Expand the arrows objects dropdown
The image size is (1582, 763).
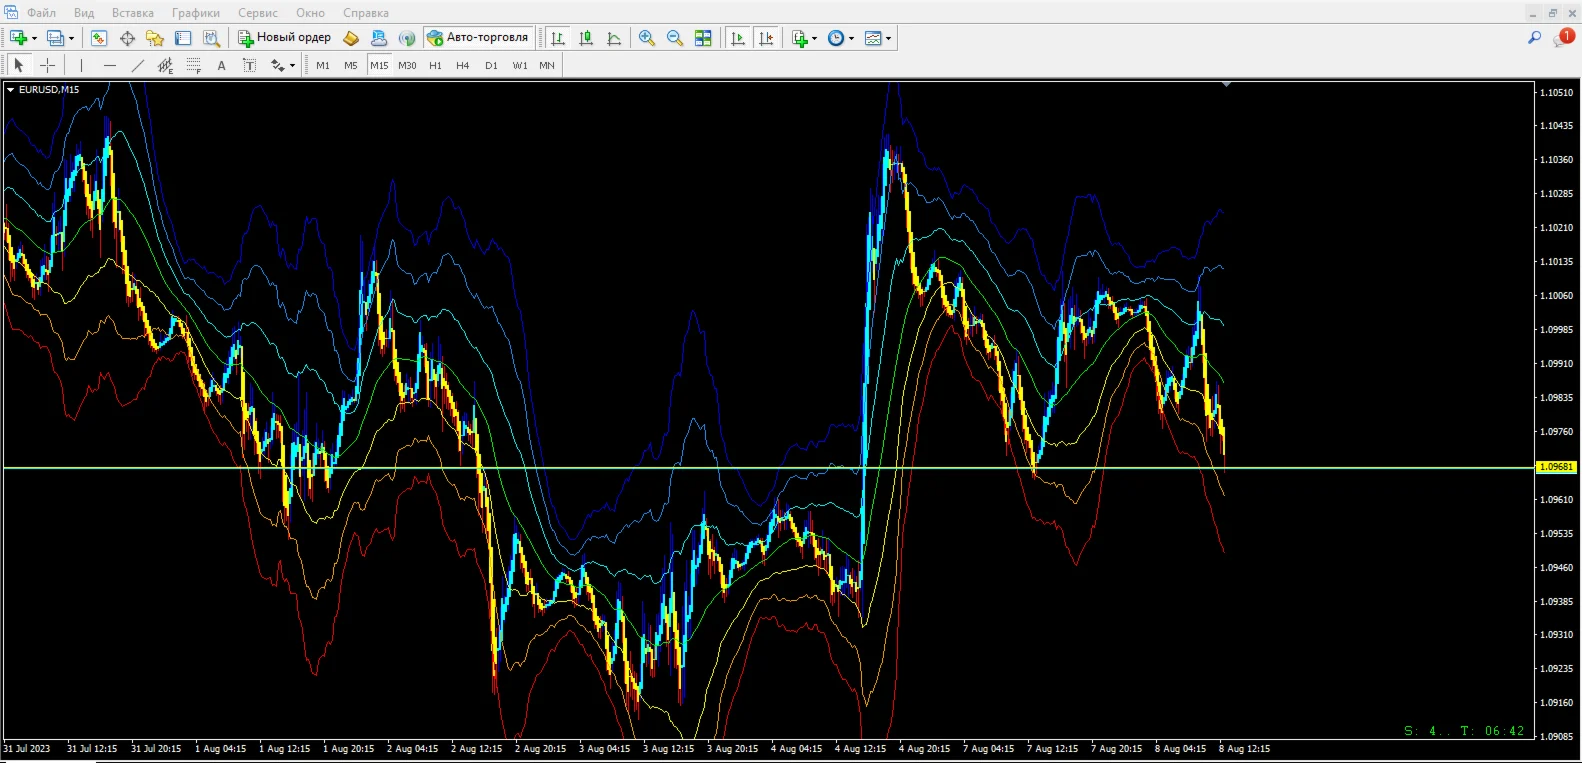pos(292,65)
